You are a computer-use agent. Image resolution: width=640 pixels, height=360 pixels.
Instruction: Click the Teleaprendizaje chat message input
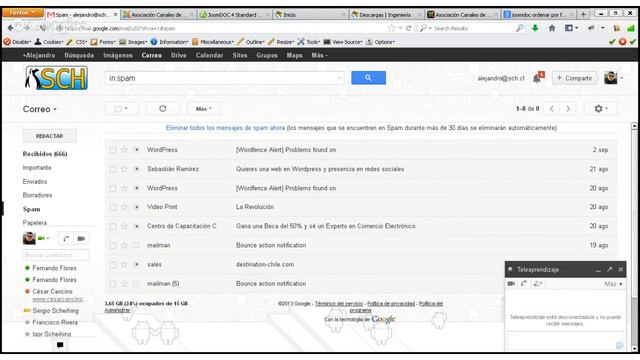point(565,341)
